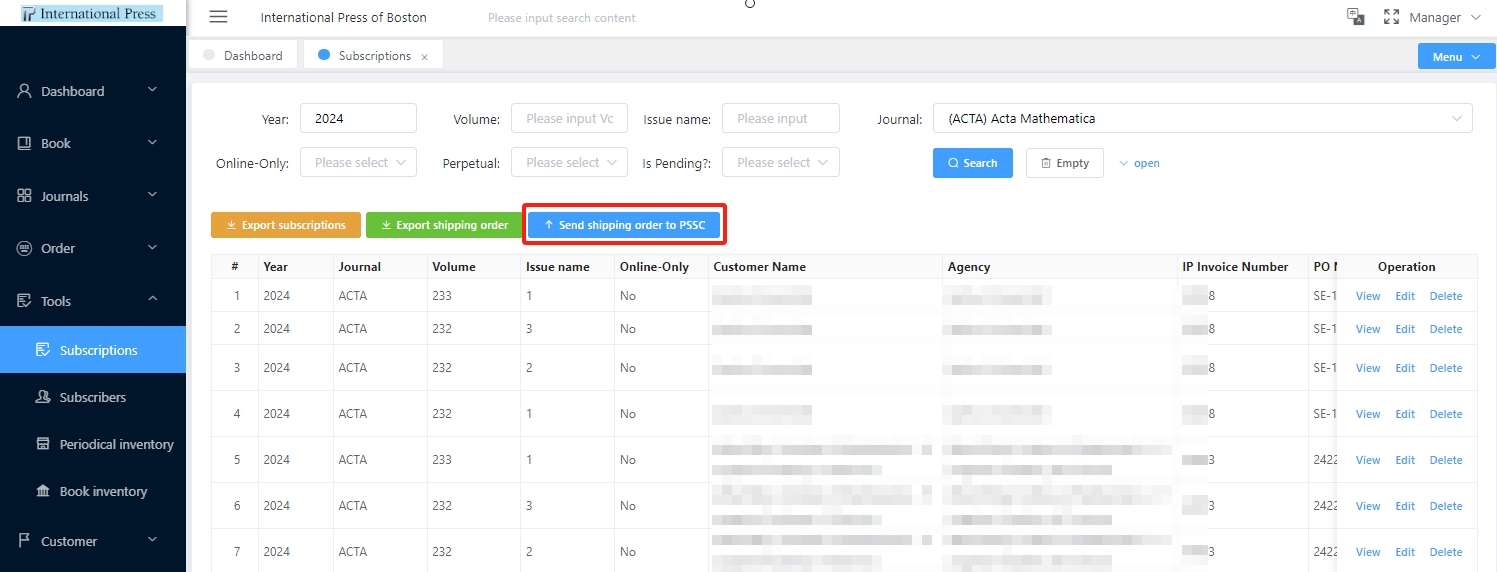Expand the Order sidebar menu chevron
The width and height of the screenshot is (1497, 572).
pyautogui.click(x=153, y=247)
